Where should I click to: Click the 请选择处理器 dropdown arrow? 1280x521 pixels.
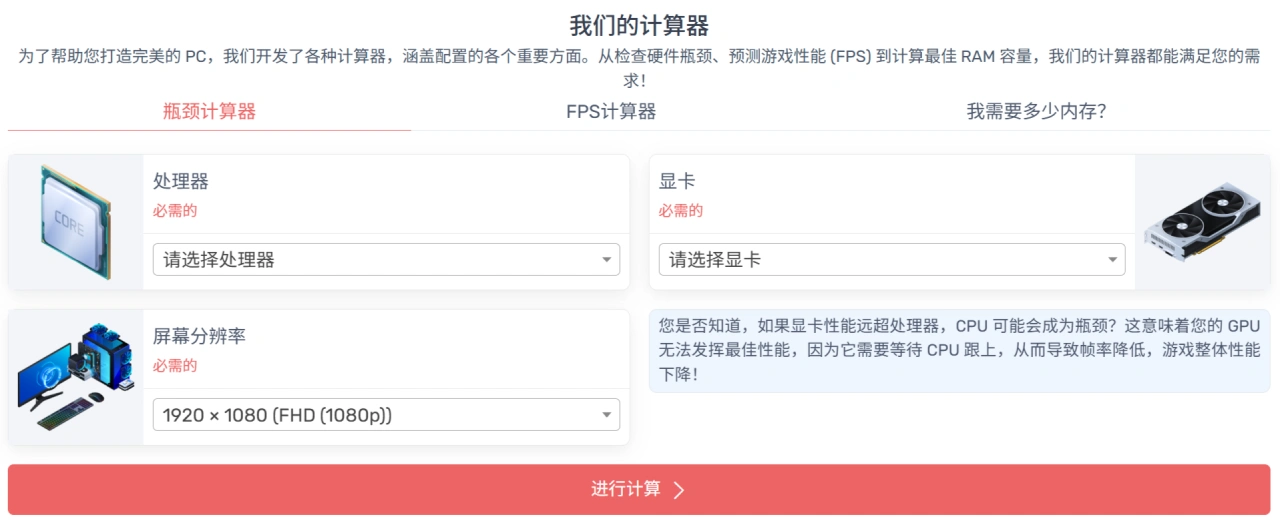[x=606, y=260]
